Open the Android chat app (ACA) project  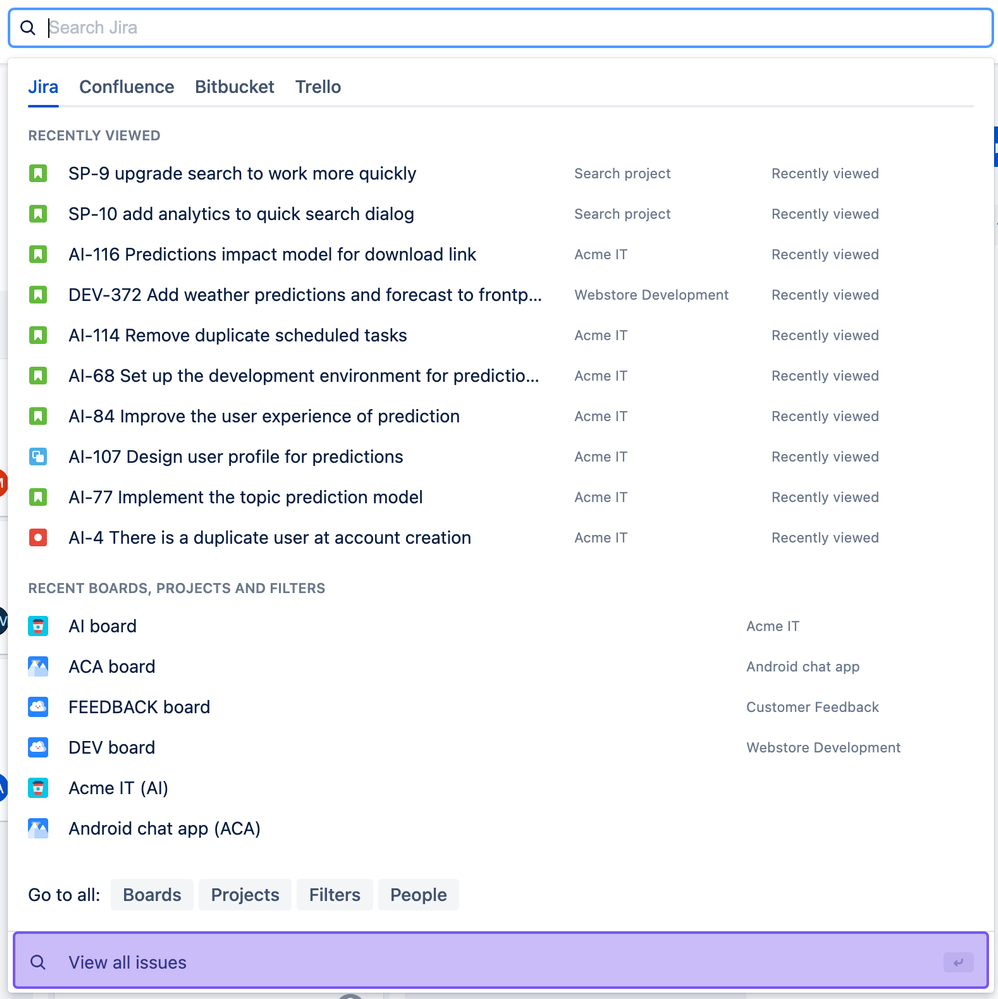tap(164, 828)
